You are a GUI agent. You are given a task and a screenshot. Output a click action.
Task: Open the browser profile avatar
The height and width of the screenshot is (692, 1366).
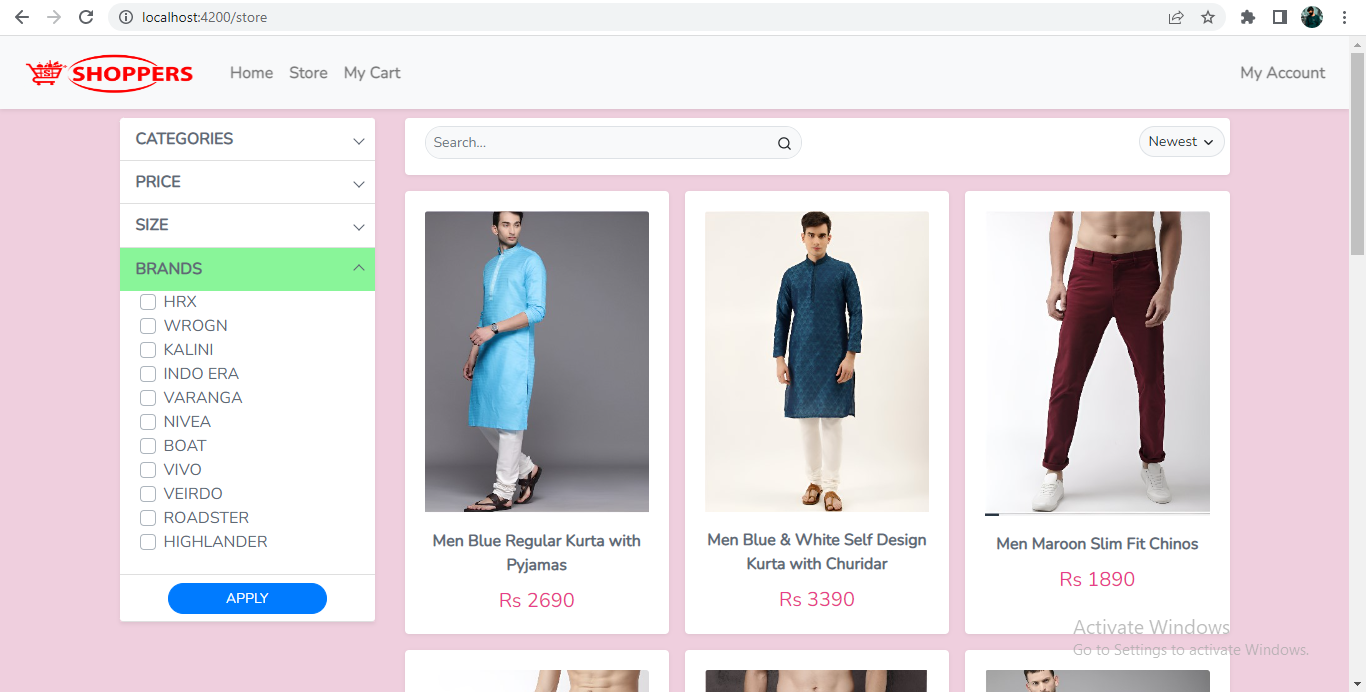pos(1311,17)
